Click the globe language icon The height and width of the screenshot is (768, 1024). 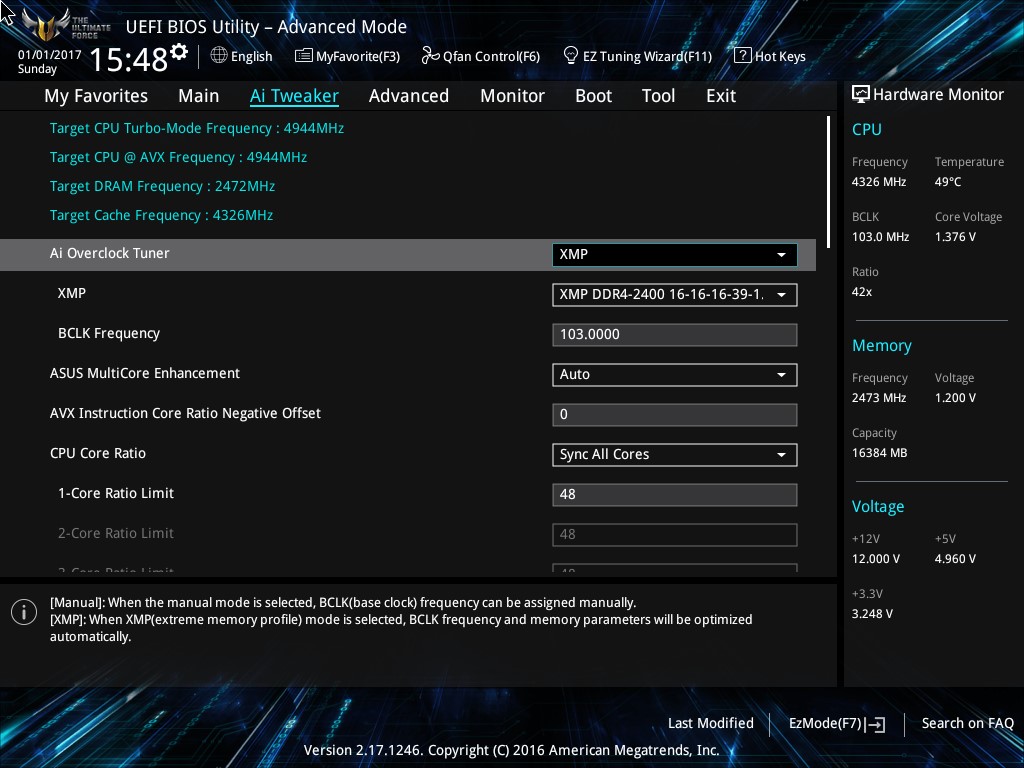[x=219, y=56]
